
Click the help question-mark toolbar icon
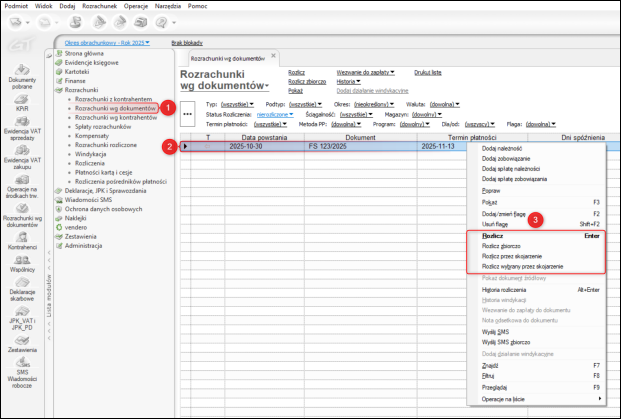pos(161,23)
